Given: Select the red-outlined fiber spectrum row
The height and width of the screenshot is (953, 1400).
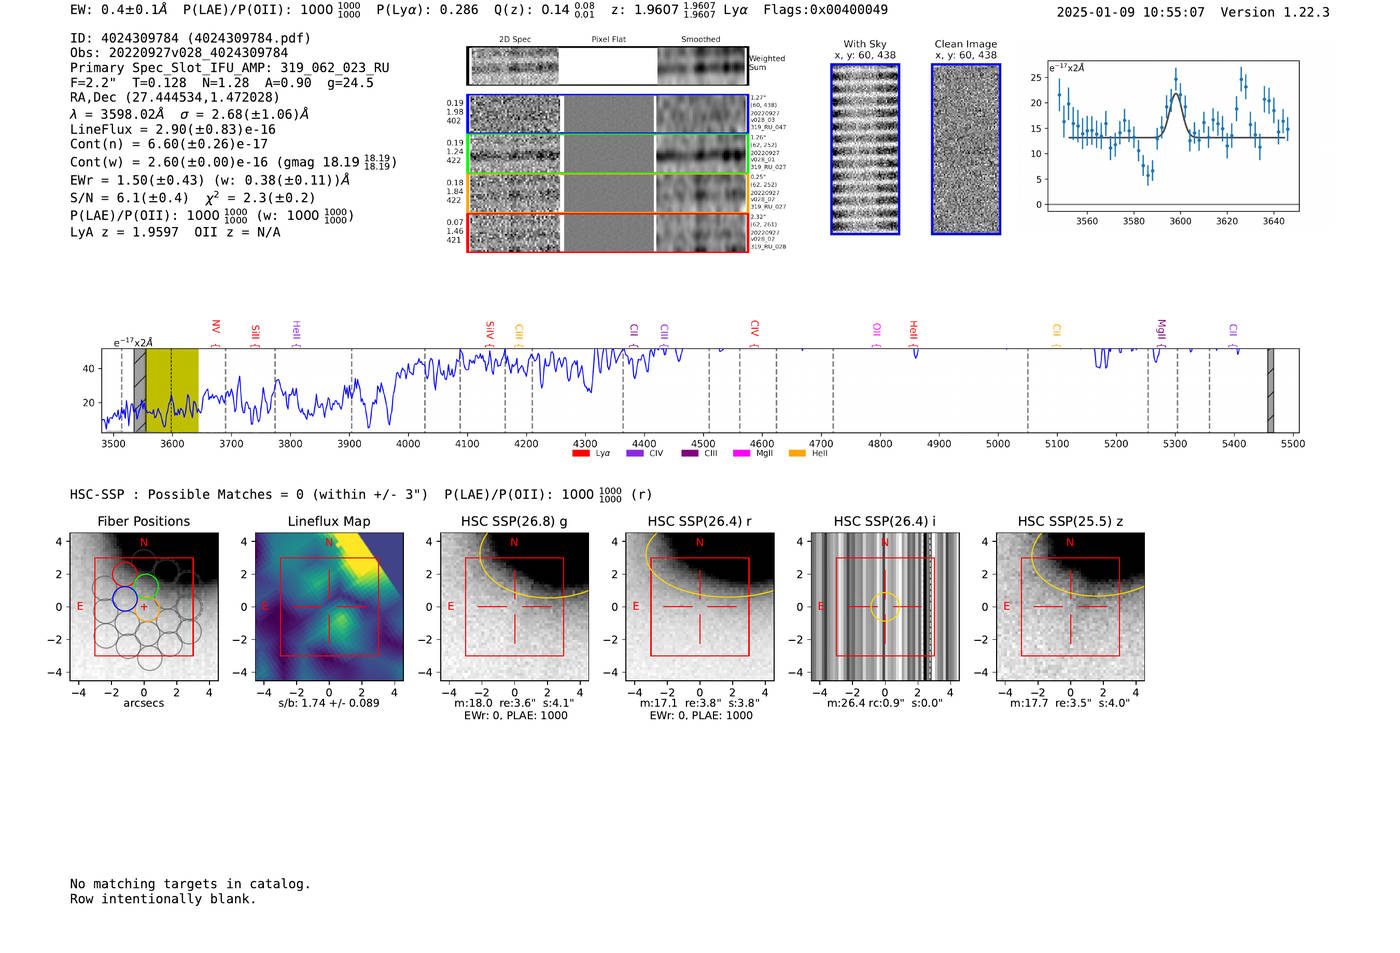Looking at the screenshot, I should (608, 232).
